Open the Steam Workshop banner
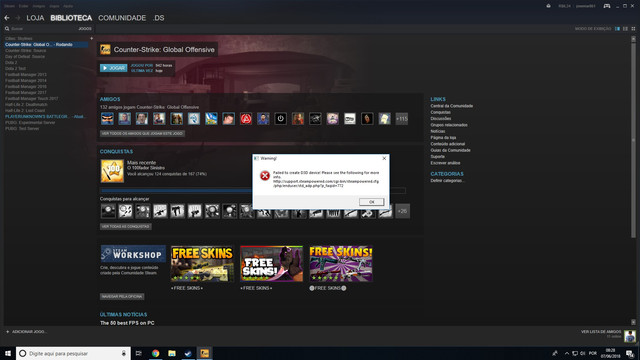640x360 pixels. (x=133, y=254)
